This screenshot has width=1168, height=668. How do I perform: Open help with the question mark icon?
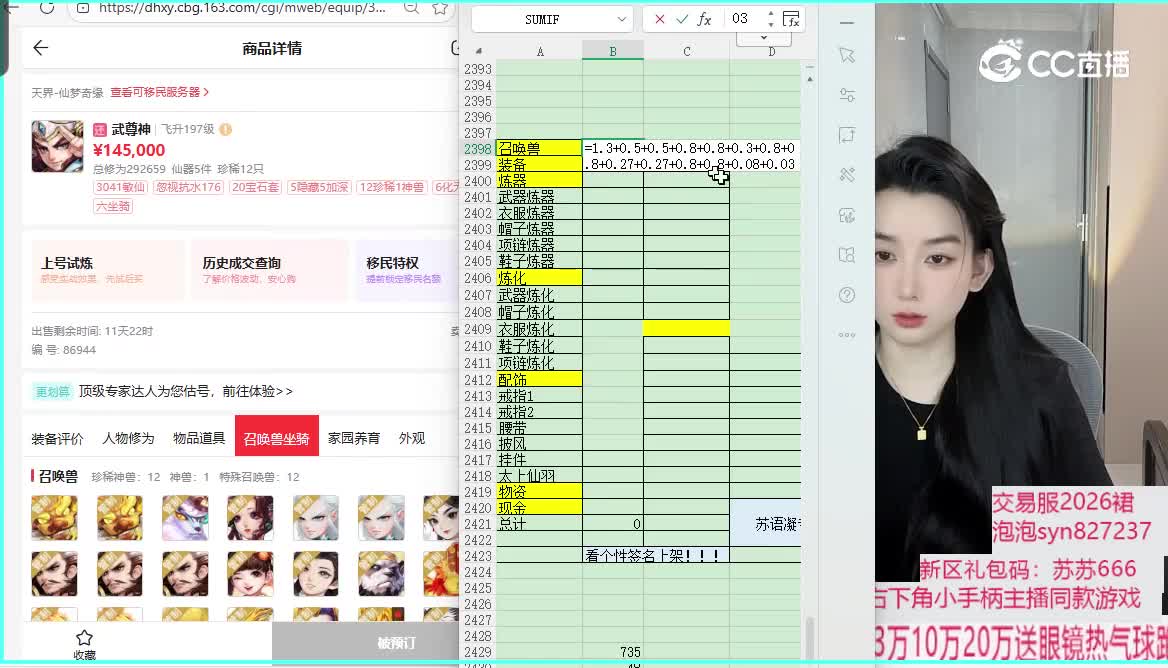click(x=847, y=295)
